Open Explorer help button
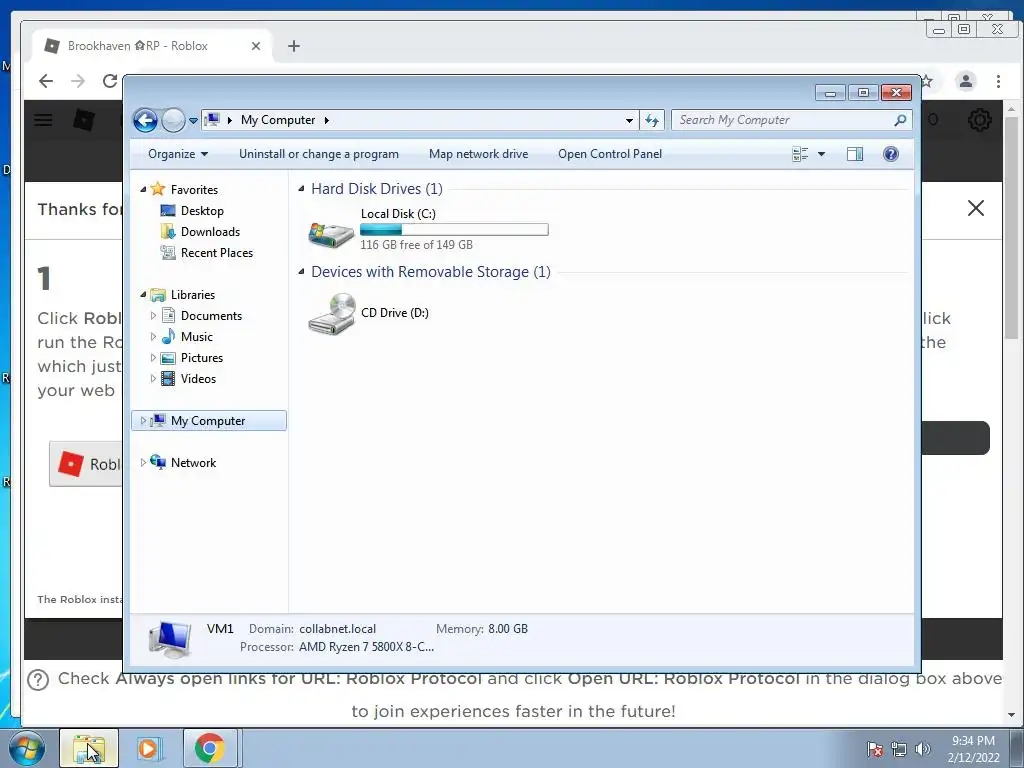This screenshot has height=768, width=1024. (x=891, y=154)
